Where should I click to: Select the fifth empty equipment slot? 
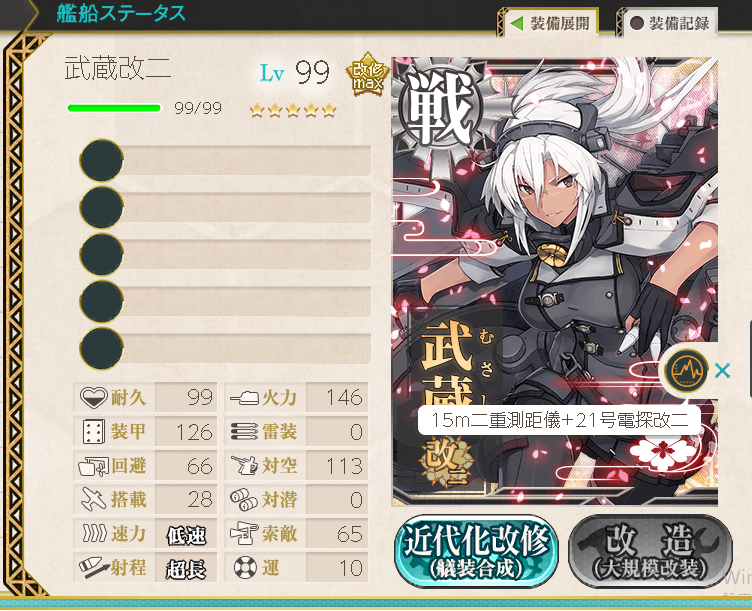tap(225, 348)
